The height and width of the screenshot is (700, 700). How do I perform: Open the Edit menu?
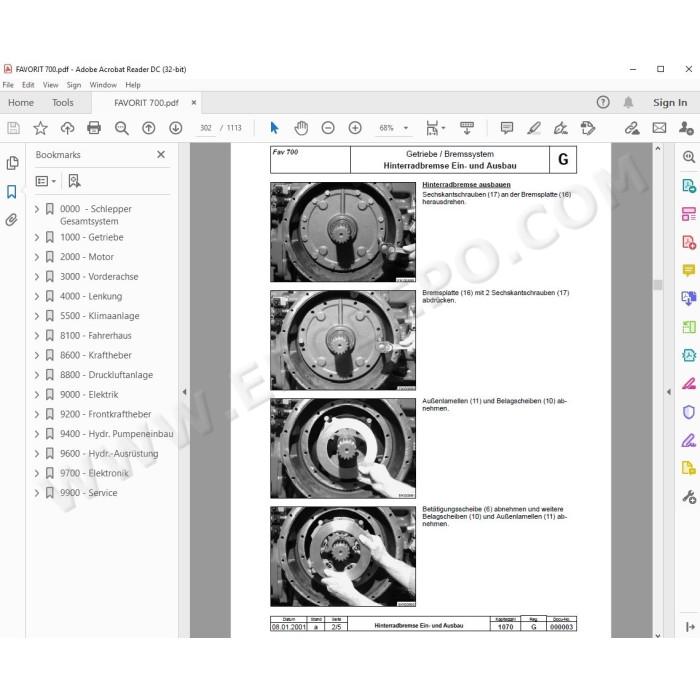(x=28, y=85)
